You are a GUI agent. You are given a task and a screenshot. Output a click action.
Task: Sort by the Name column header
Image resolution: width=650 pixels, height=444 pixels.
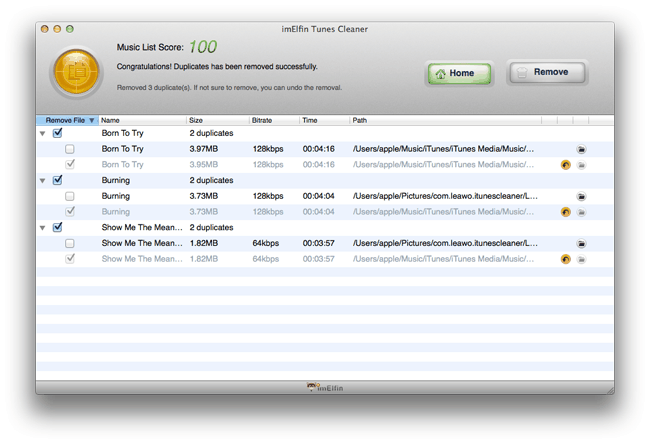coord(142,121)
